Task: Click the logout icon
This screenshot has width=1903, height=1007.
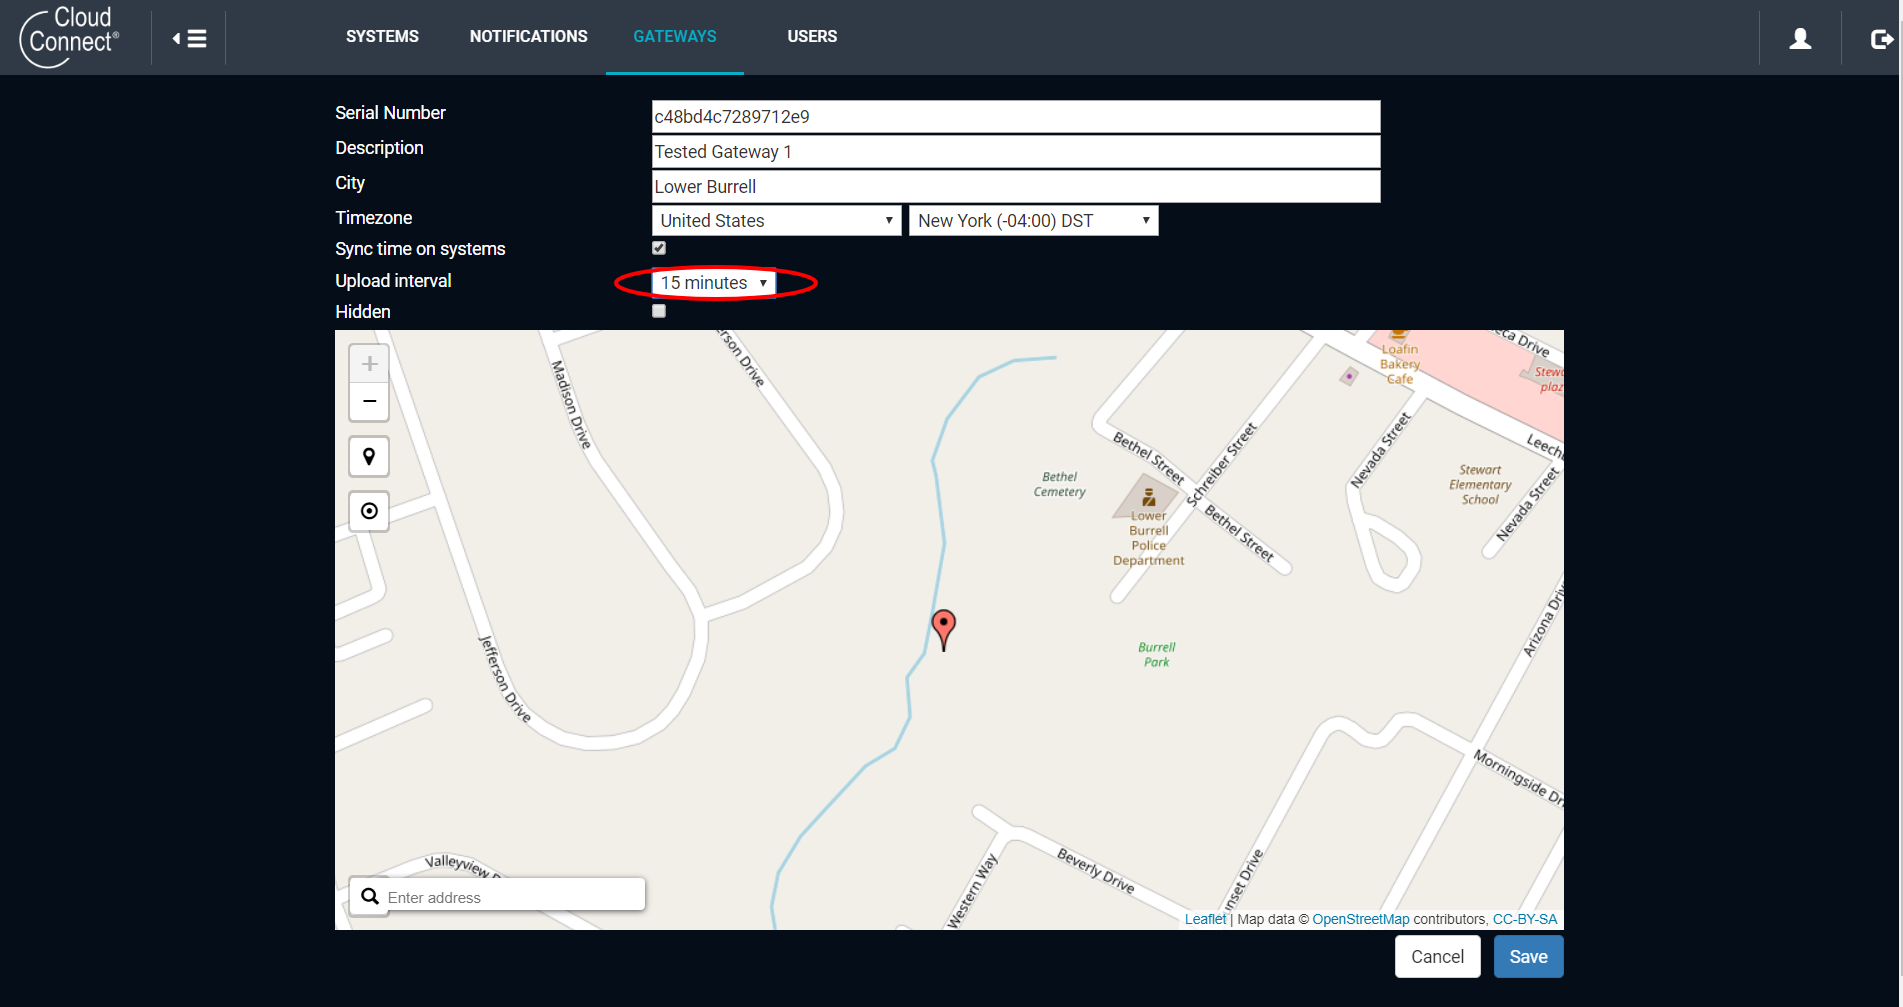Action: (x=1881, y=39)
